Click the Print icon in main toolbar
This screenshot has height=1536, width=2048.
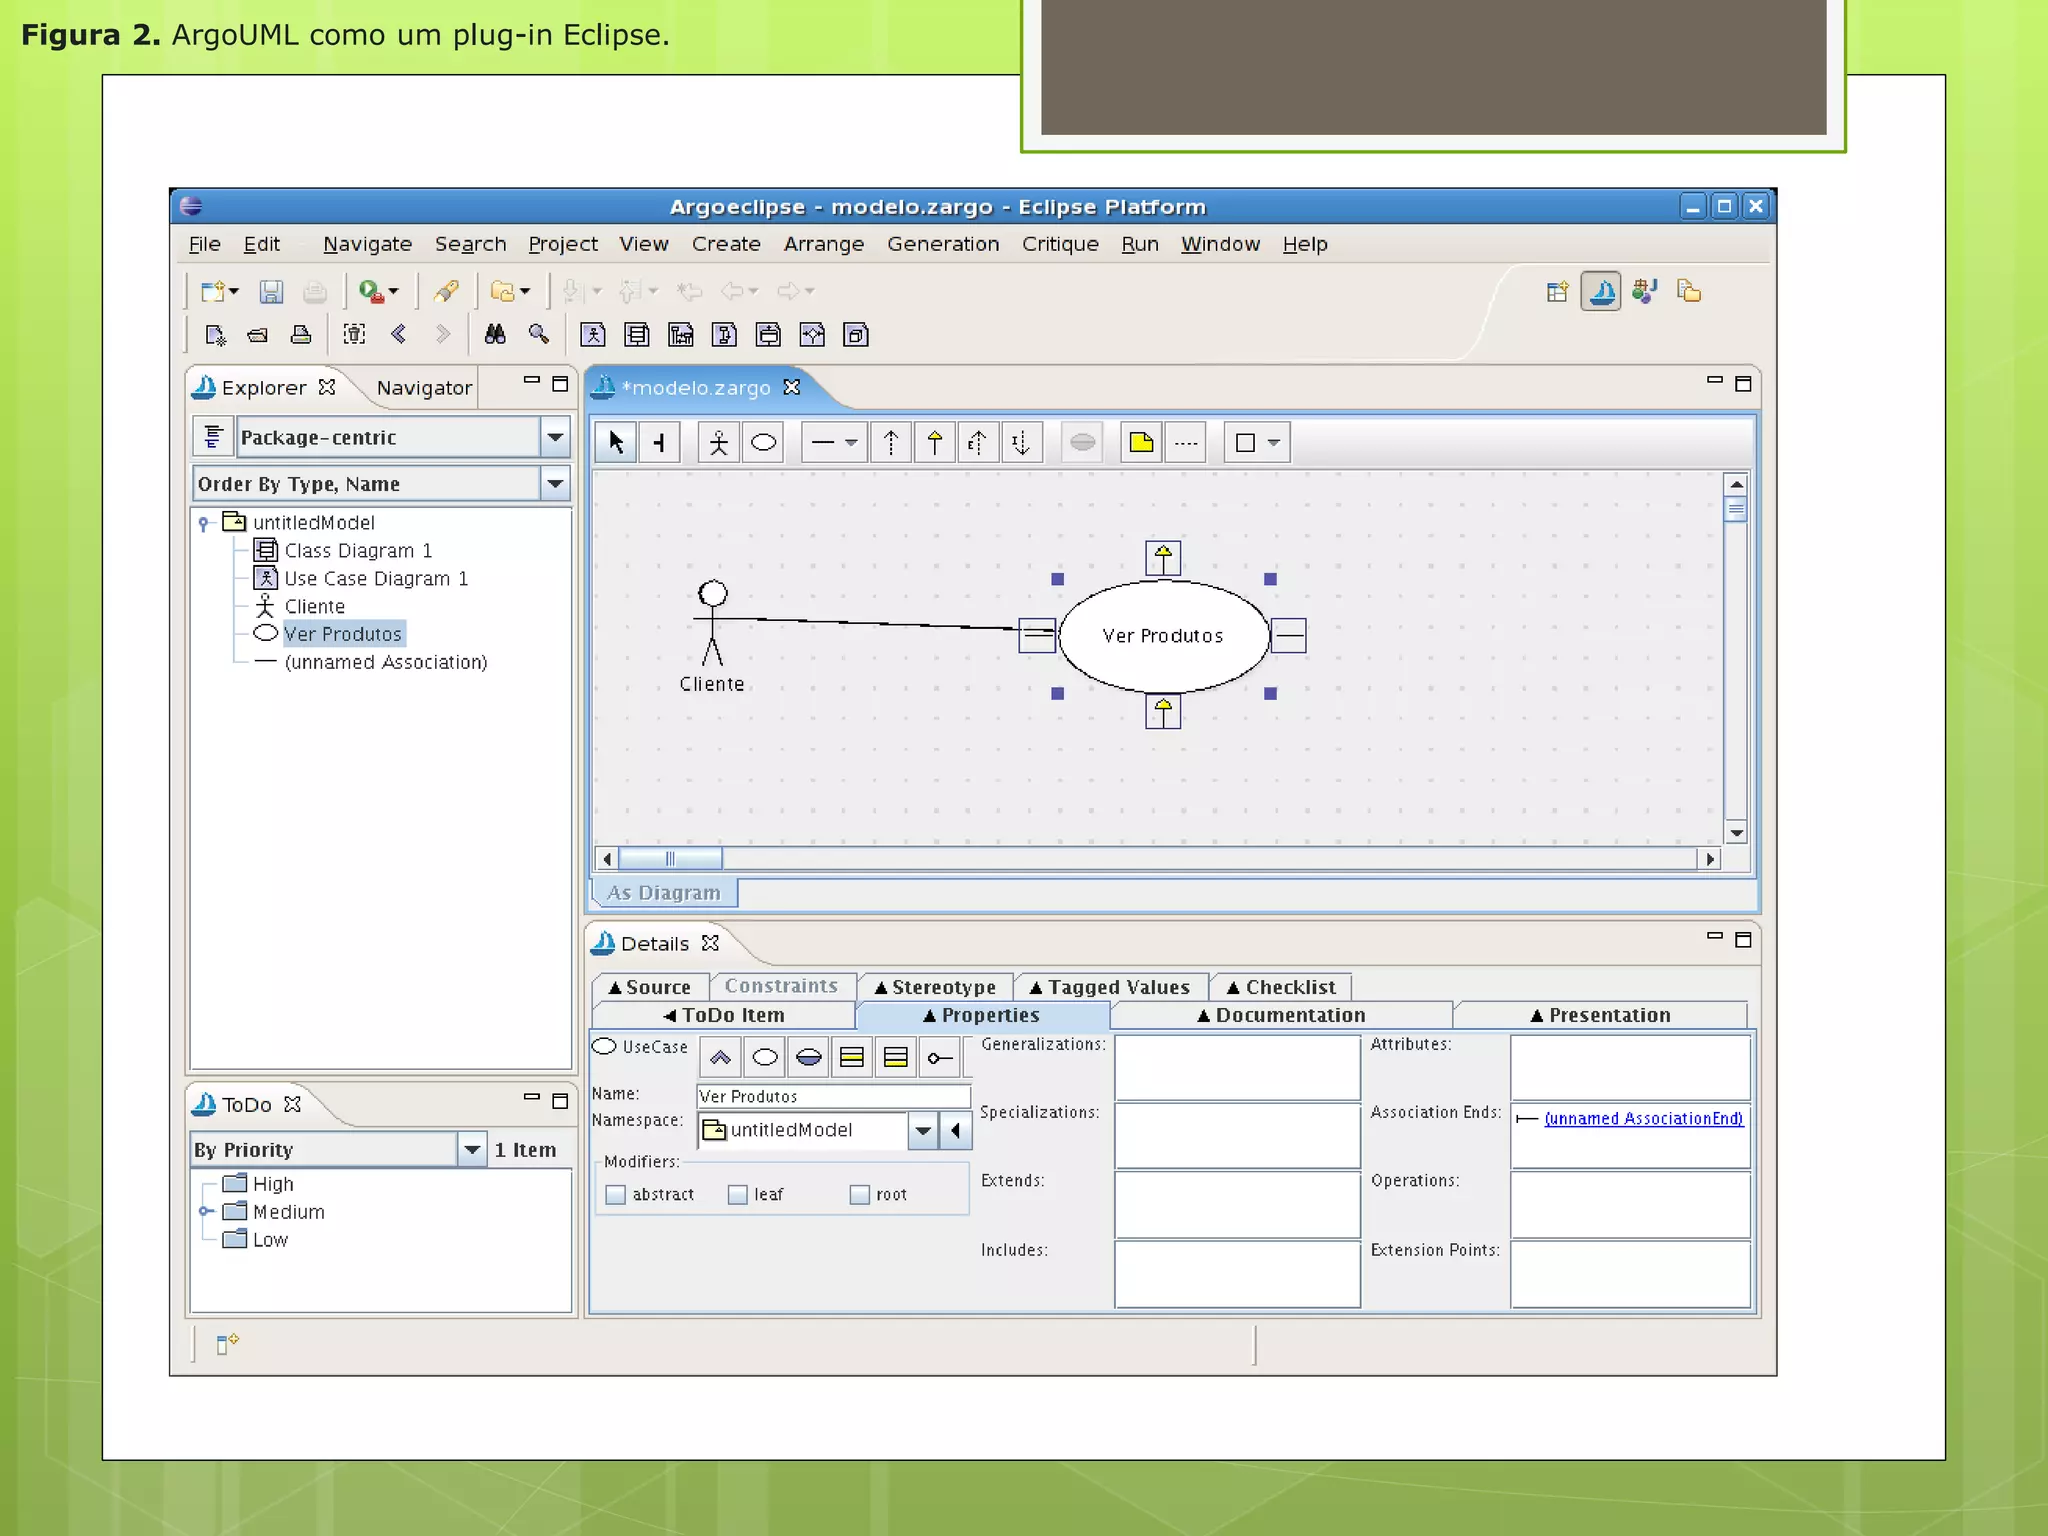tap(314, 291)
